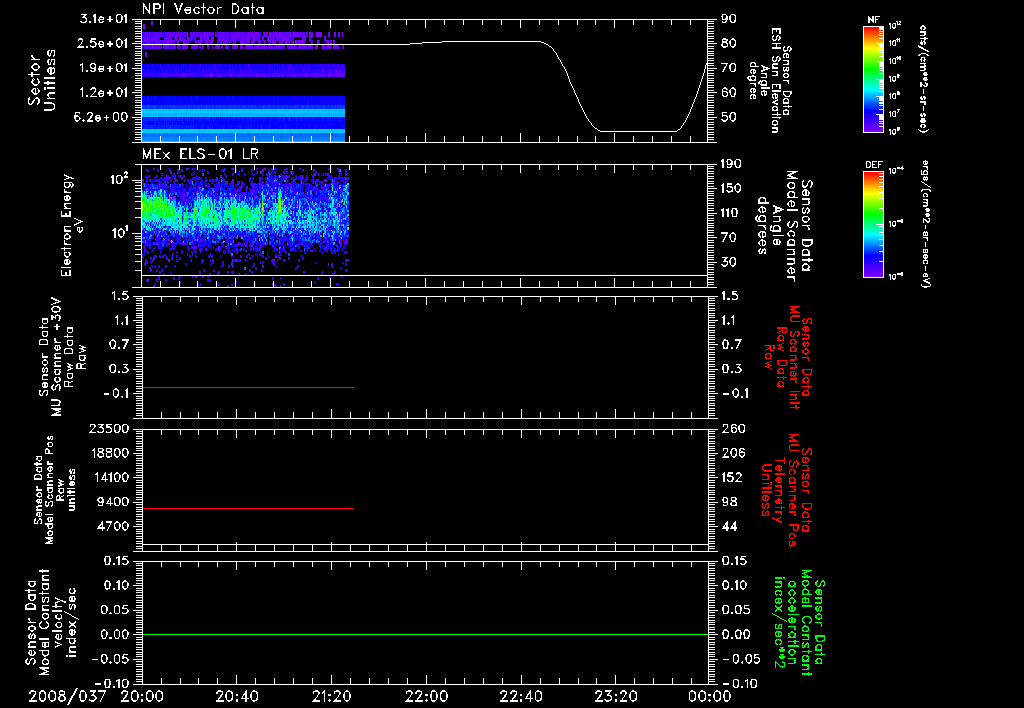The height and width of the screenshot is (708, 1024).
Task: Click the green zero line in velocity panel
Action: coord(425,634)
